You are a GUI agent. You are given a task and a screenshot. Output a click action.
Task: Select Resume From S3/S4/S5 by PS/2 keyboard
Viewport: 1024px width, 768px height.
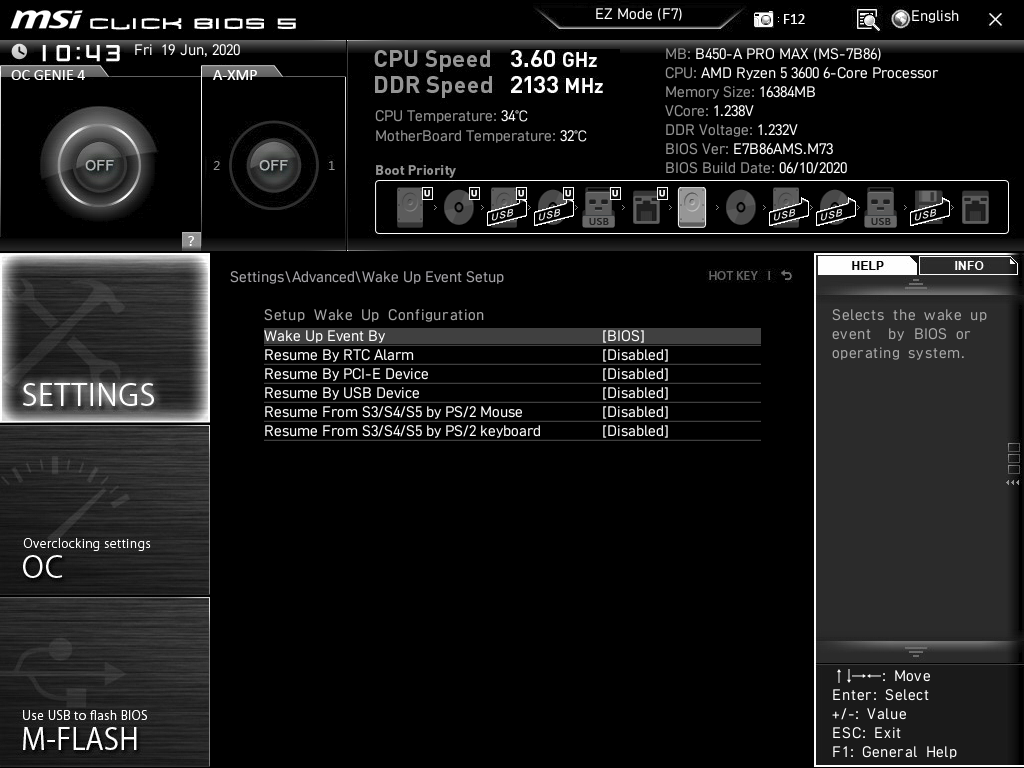click(402, 430)
